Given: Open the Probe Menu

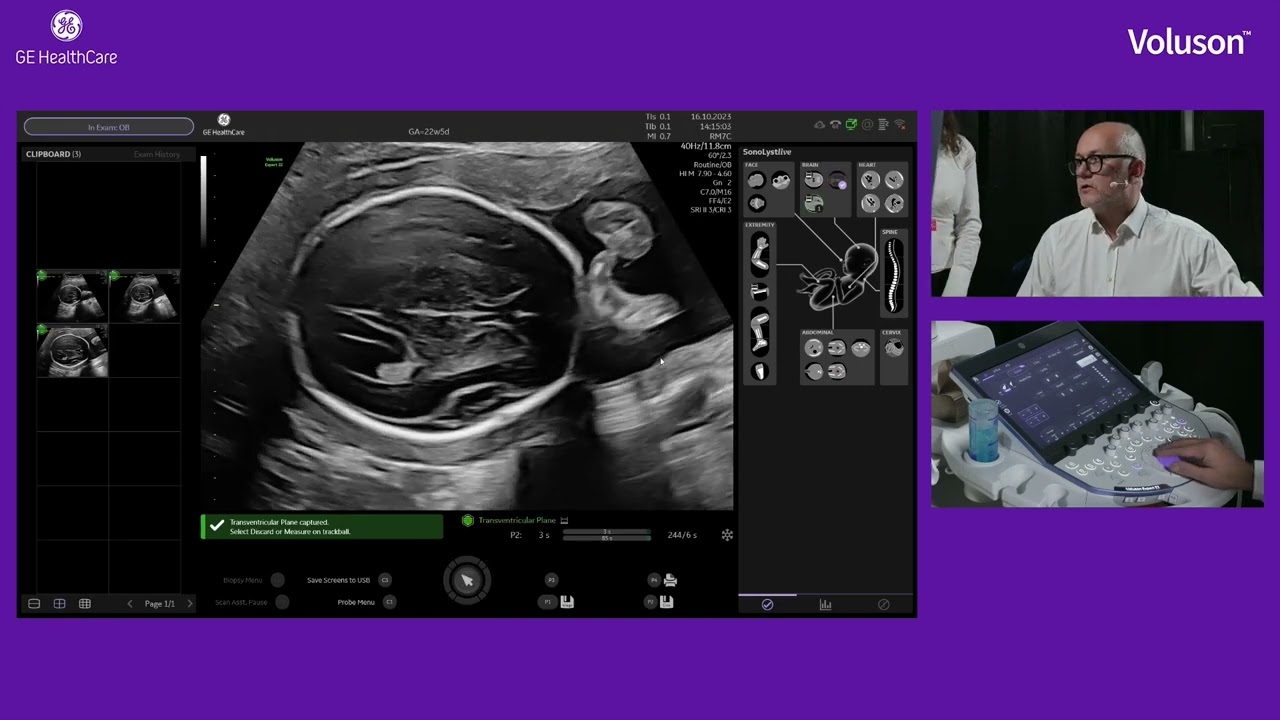Looking at the screenshot, I should coord(356,602).
